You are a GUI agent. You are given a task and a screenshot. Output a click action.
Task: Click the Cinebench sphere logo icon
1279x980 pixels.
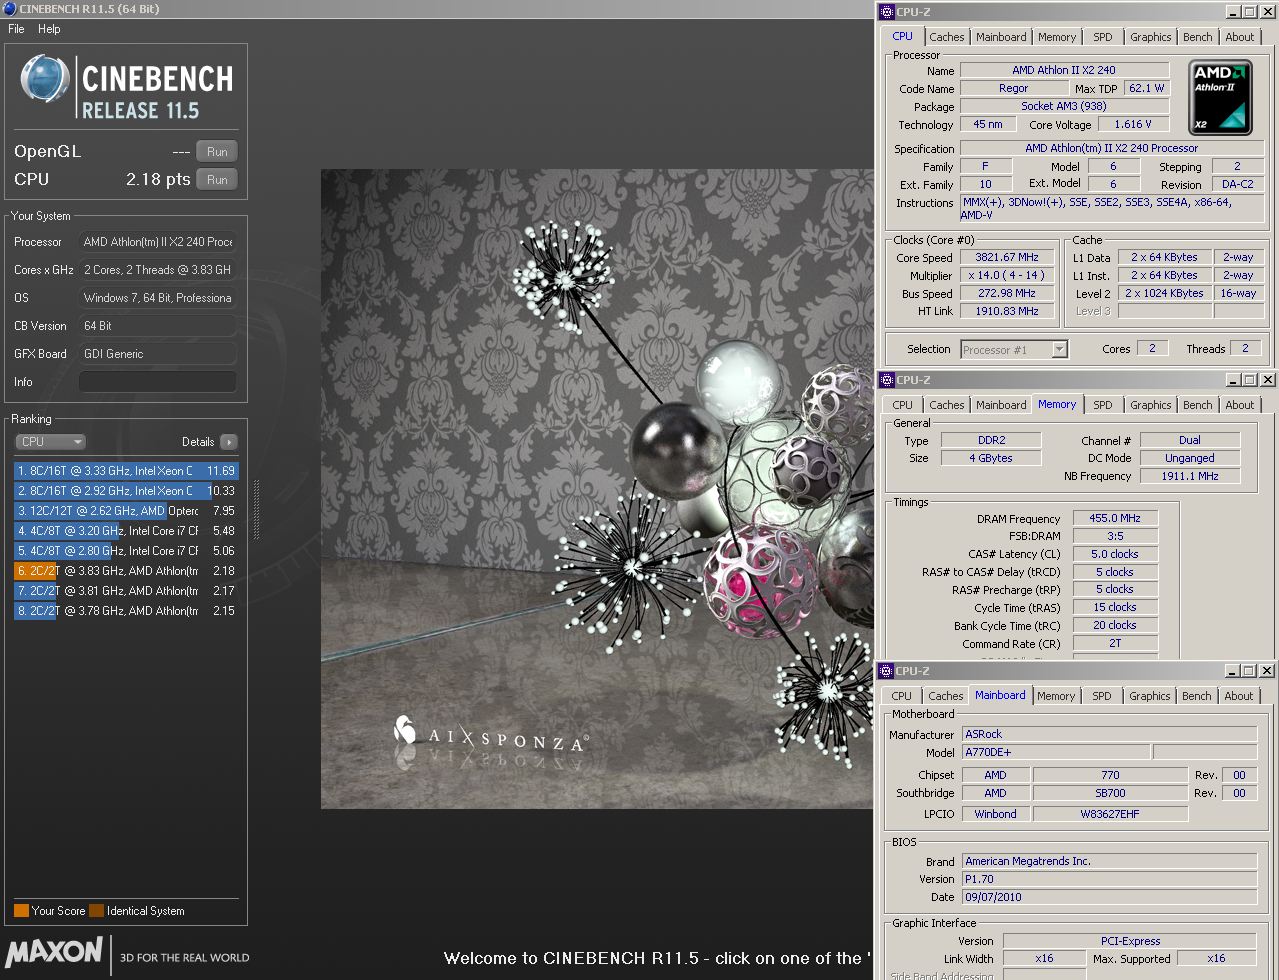pos(44,79)
